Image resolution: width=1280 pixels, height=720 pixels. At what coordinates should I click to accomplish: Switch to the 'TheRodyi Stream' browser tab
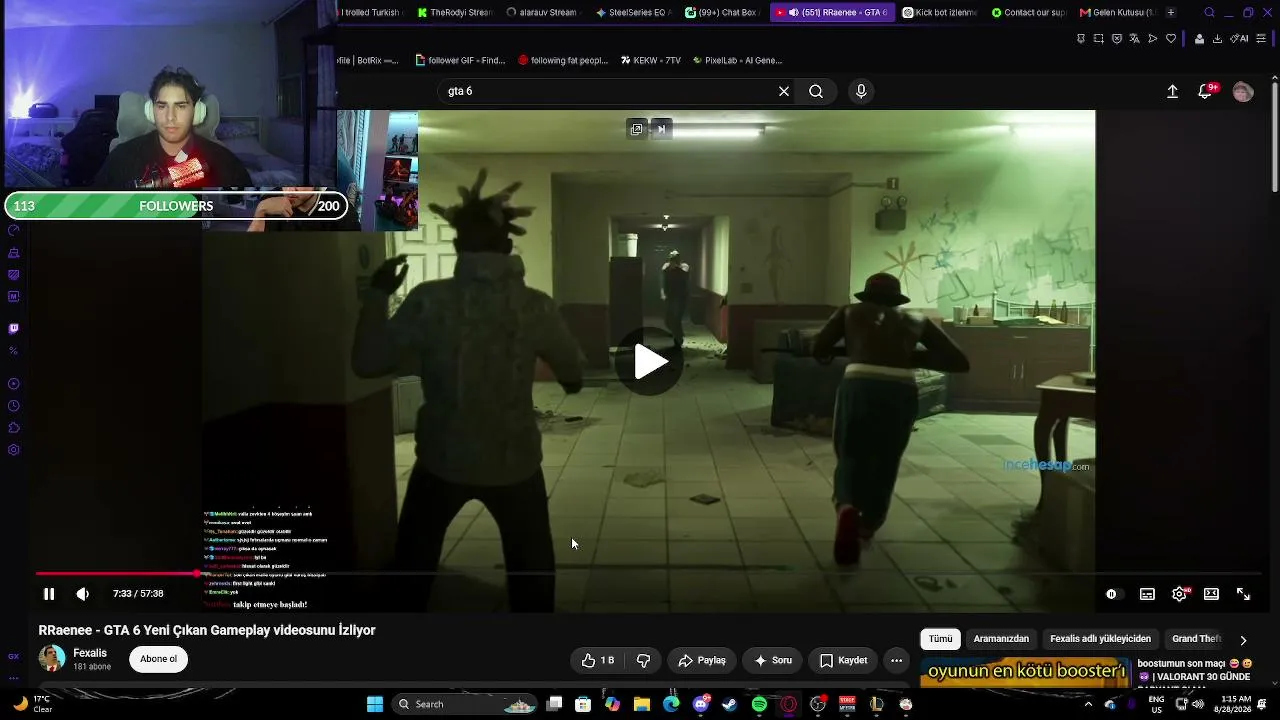(x=454, y=12)
